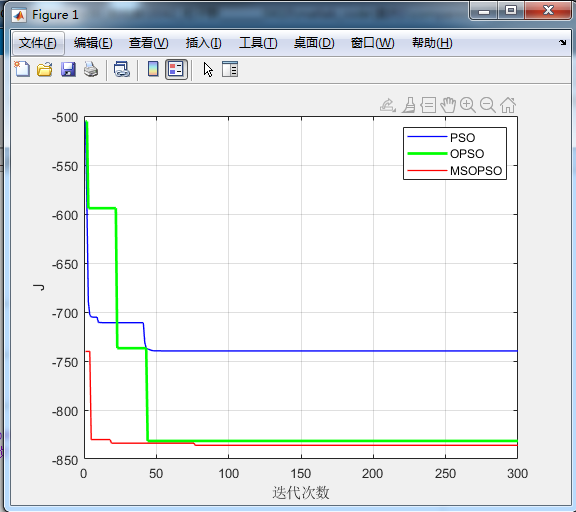Toggle the legend display button
The width and height of the screenshot is (576, 512).
[176, 69]
